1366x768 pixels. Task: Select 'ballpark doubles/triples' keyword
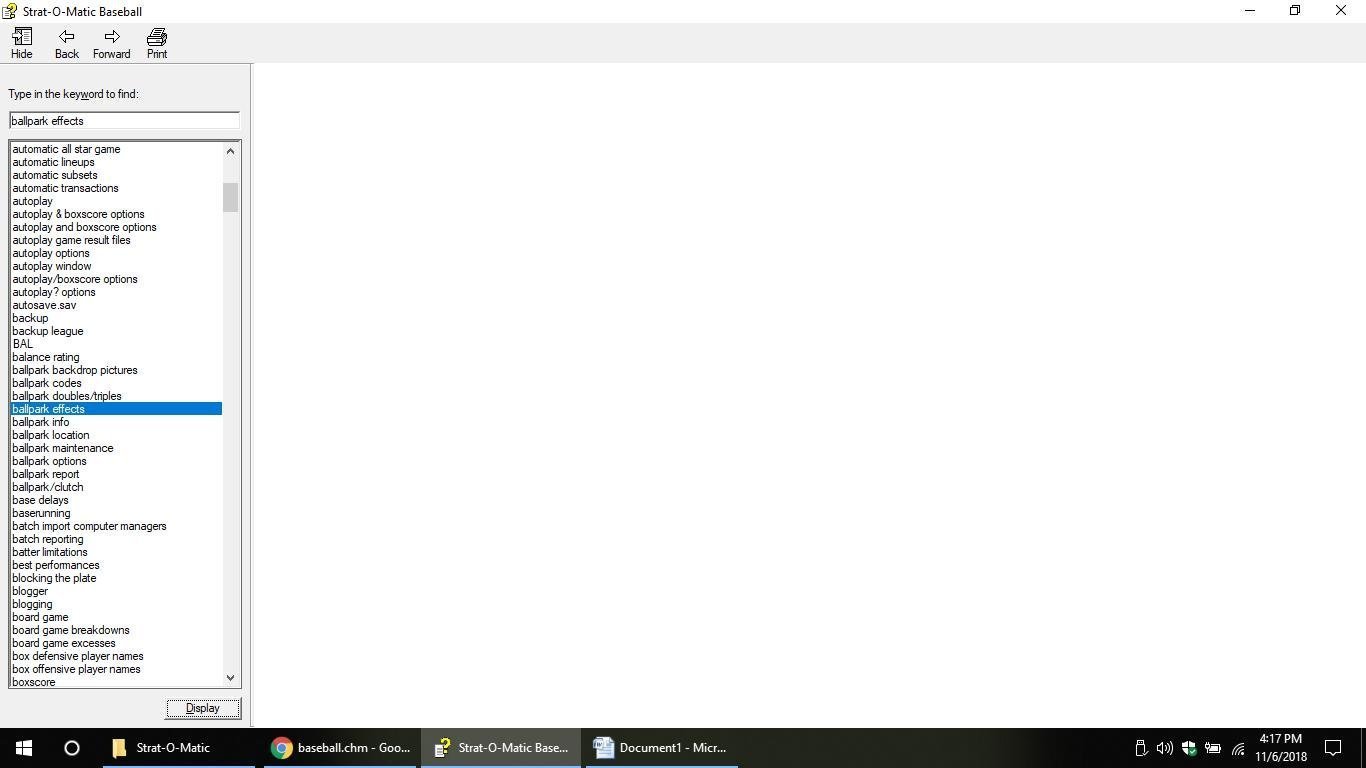pos(67,396)
